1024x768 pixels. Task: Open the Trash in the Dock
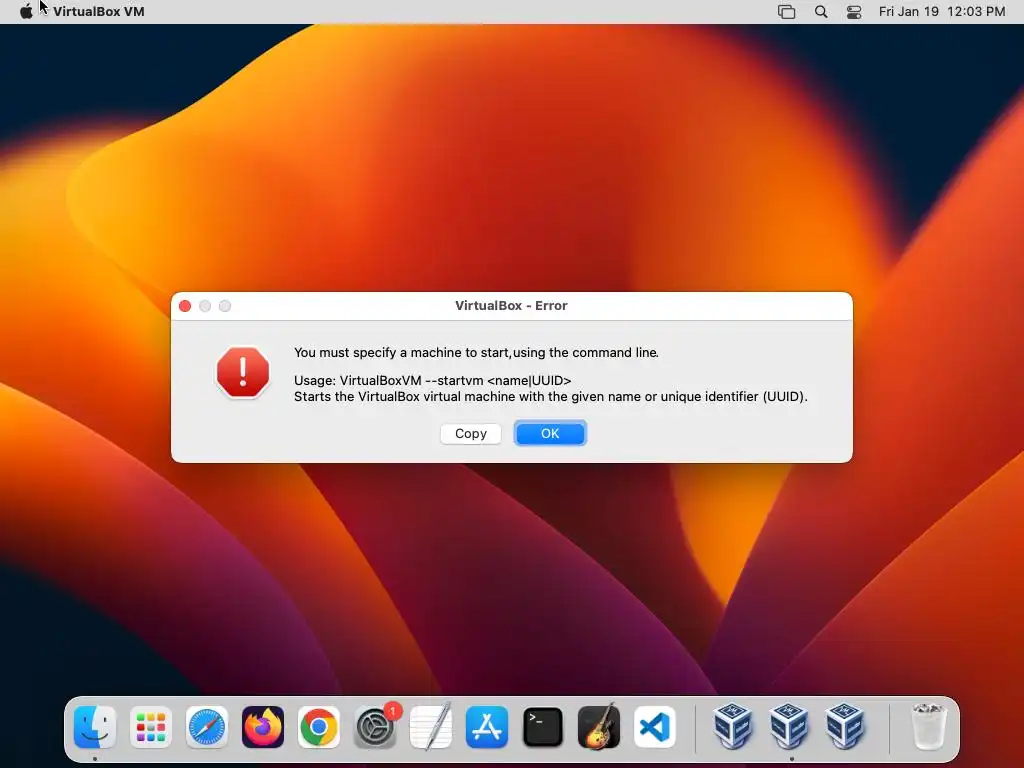[x=928, y=727]
